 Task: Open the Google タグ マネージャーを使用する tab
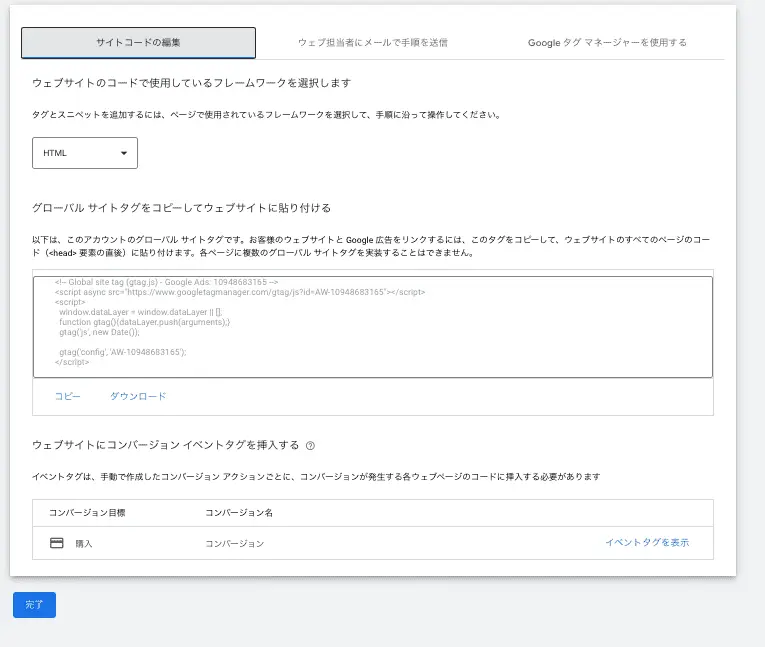click(x=607, y=42)
